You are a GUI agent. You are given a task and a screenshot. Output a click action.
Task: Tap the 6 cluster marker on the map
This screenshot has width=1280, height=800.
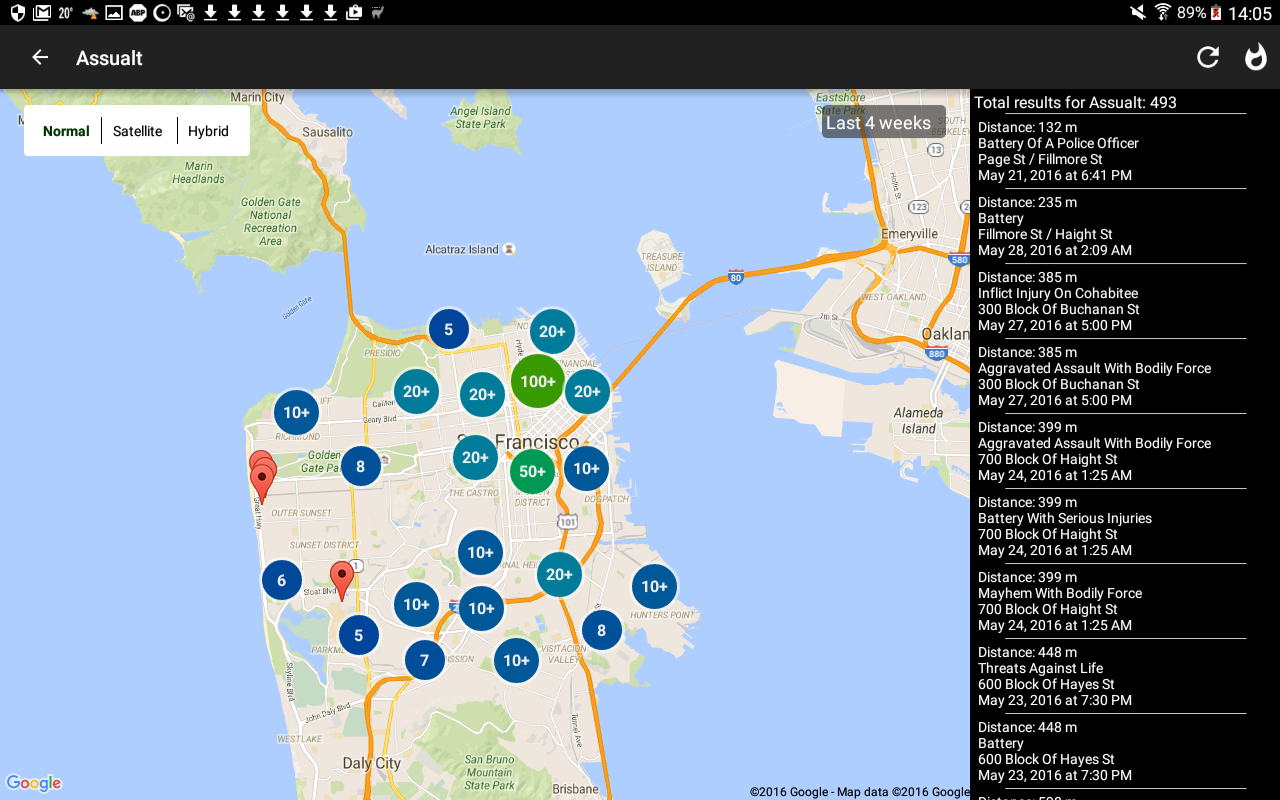tap(282, 580)
